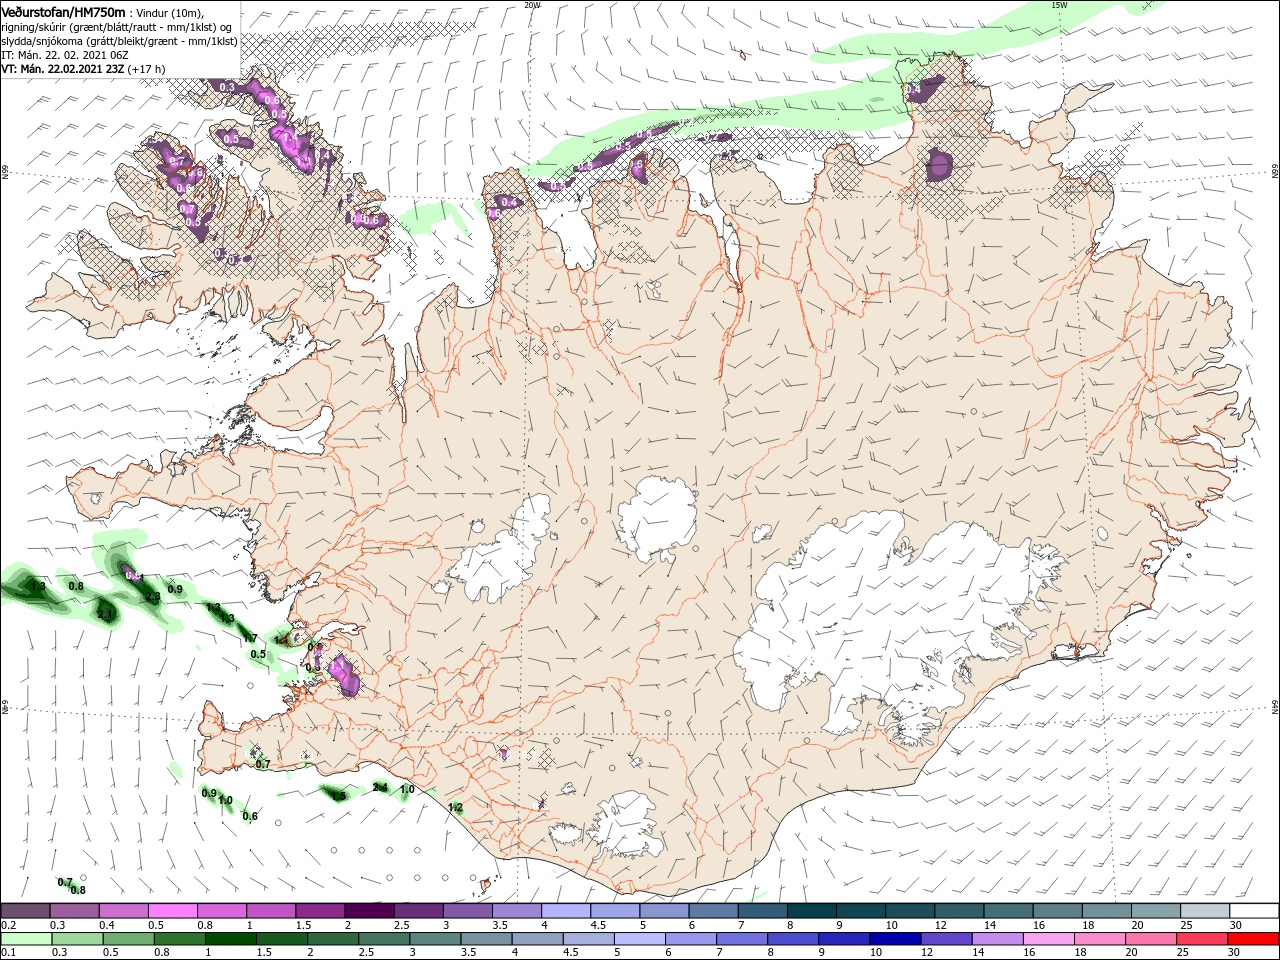1280x960 pixels.
Task: Click the 20W longitude label
Action: (532, 5)
